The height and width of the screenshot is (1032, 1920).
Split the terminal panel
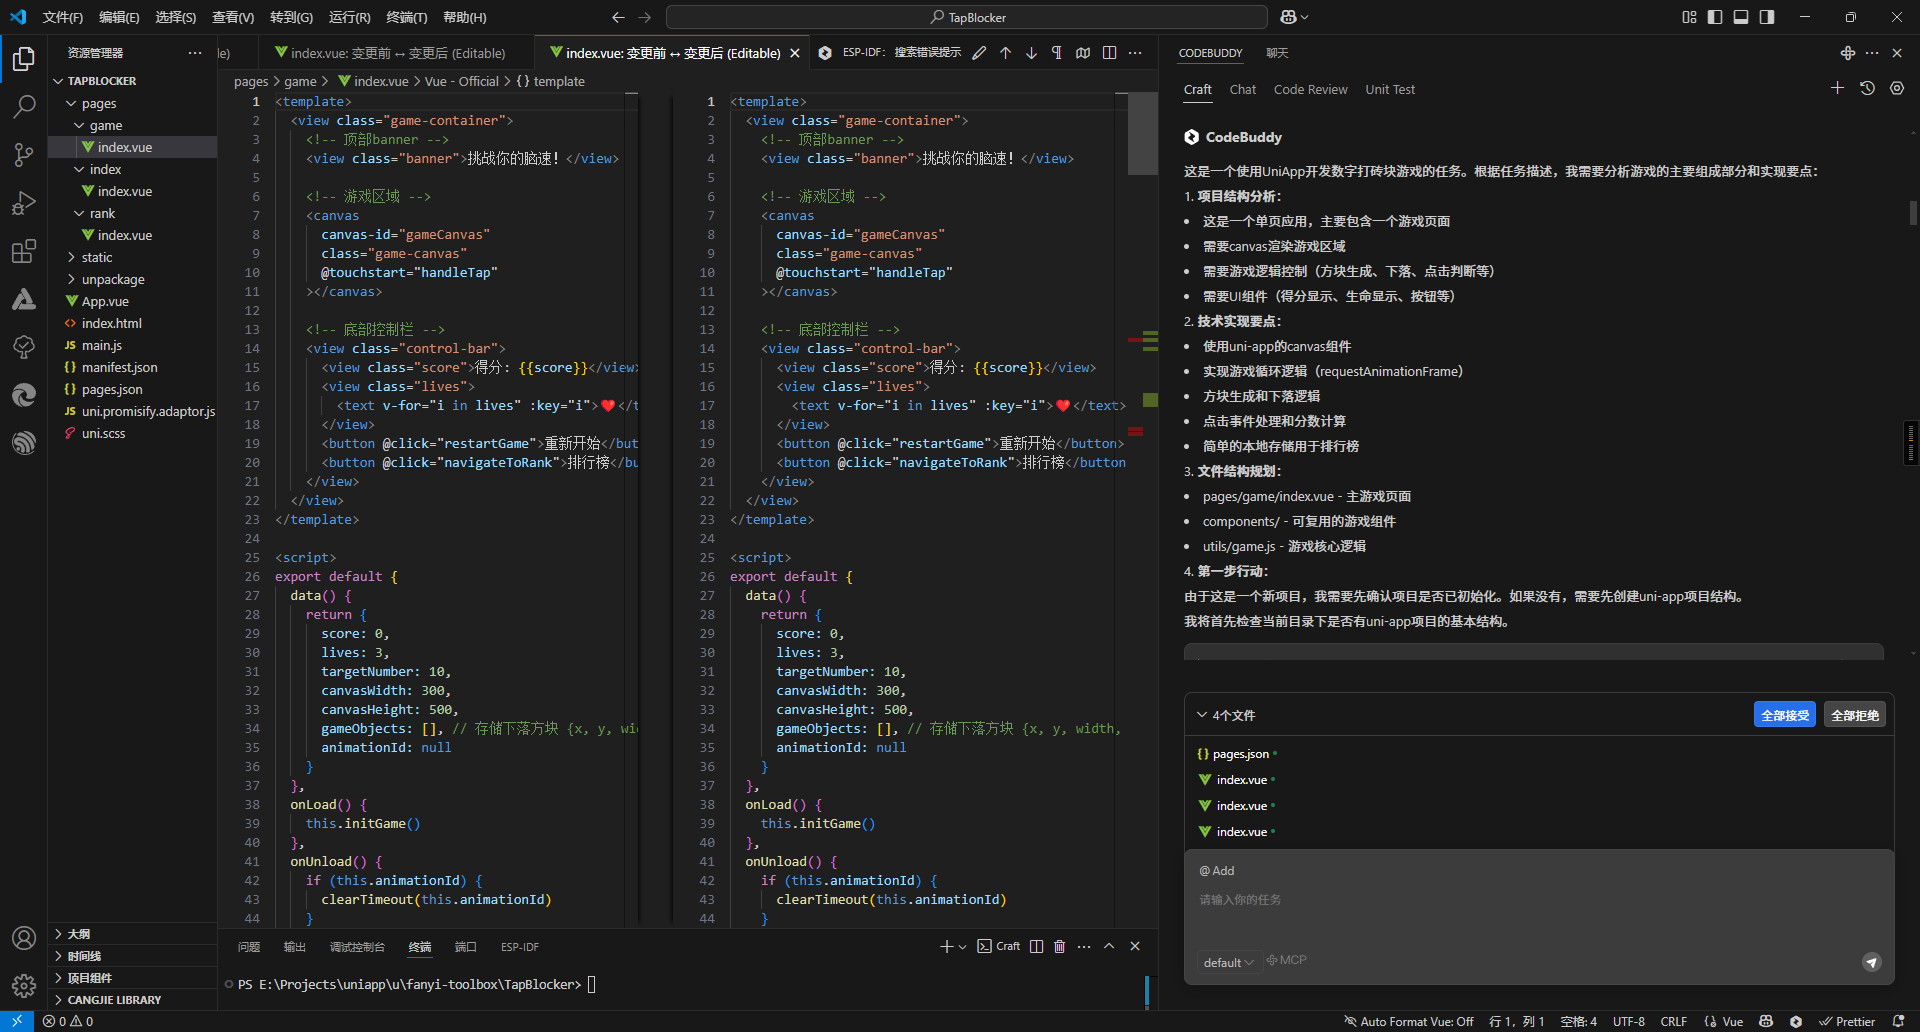[x=1037, y=946]
